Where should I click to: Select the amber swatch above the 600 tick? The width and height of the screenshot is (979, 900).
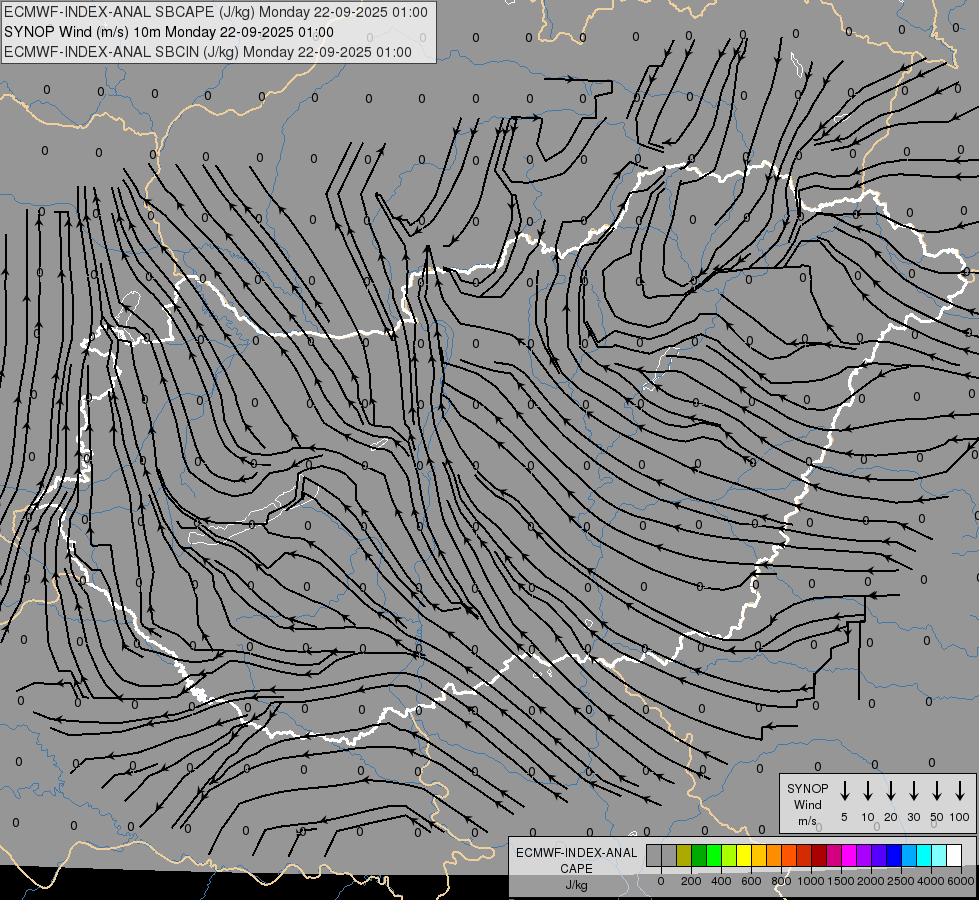point(759,855)
